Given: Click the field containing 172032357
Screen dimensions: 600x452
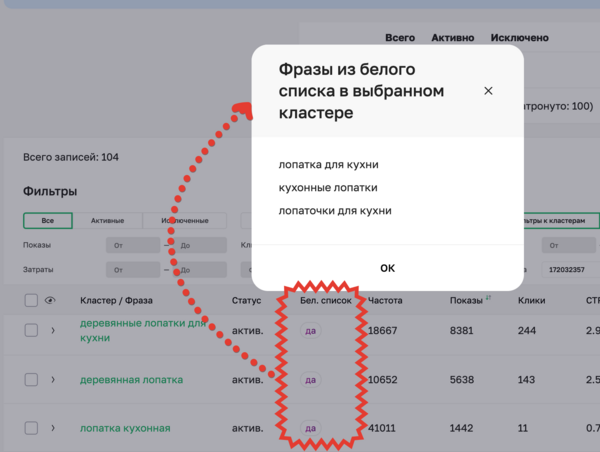Looking at the screenshot, I should (570, 270).
